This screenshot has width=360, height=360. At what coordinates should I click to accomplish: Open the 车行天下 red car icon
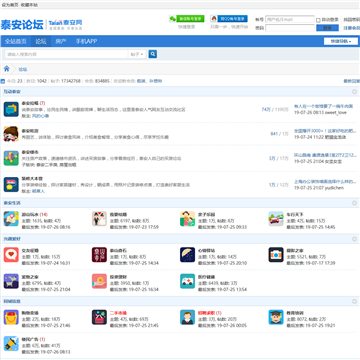[276, 219]
